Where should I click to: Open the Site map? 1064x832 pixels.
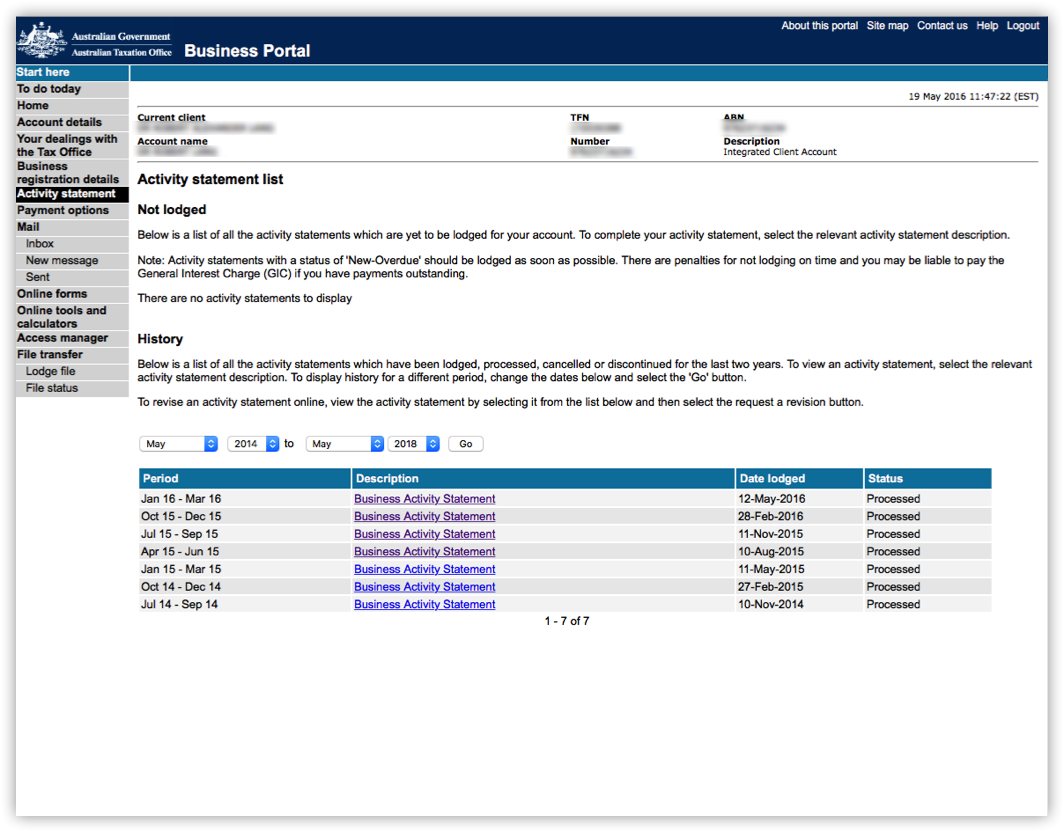click(888, 25)
